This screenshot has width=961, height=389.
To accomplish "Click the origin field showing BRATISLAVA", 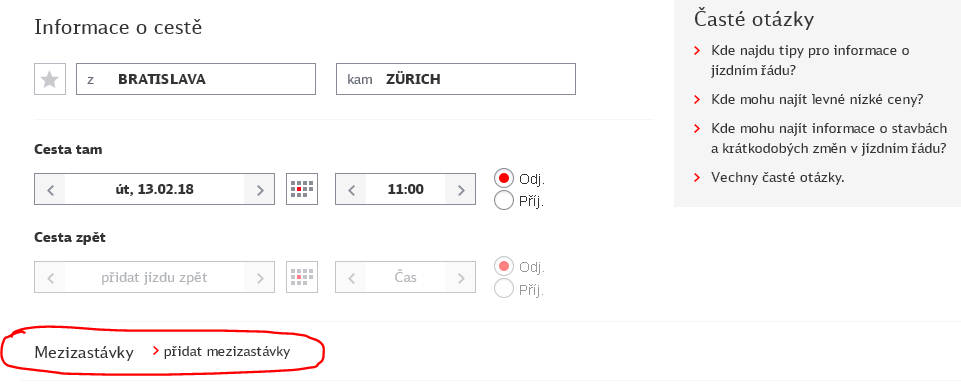I will (196, 79).
